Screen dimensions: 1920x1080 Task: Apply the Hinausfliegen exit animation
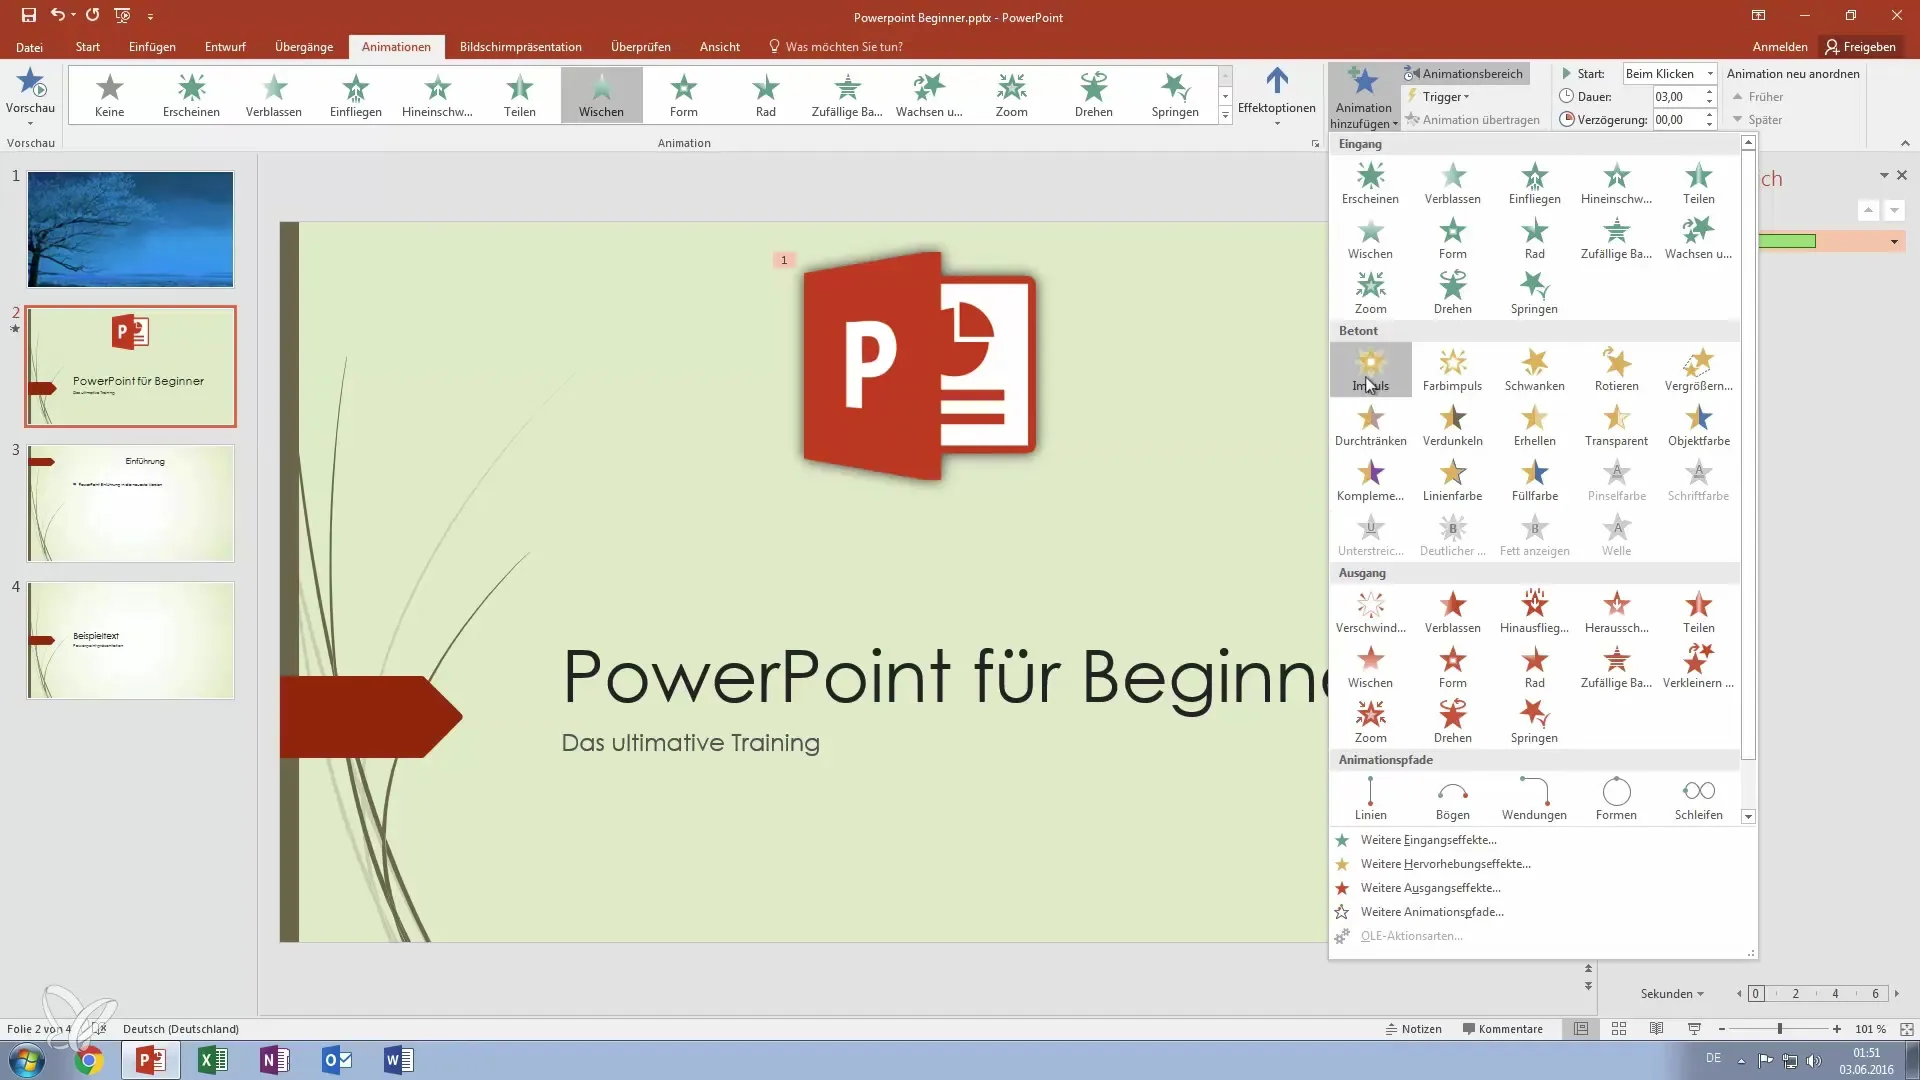coord(1534,611)
